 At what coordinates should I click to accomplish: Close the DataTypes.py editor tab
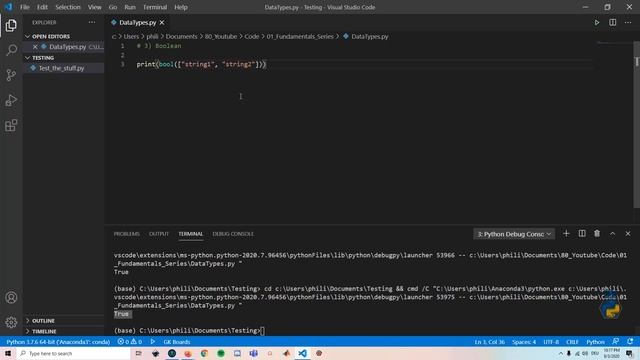(162, 22)
